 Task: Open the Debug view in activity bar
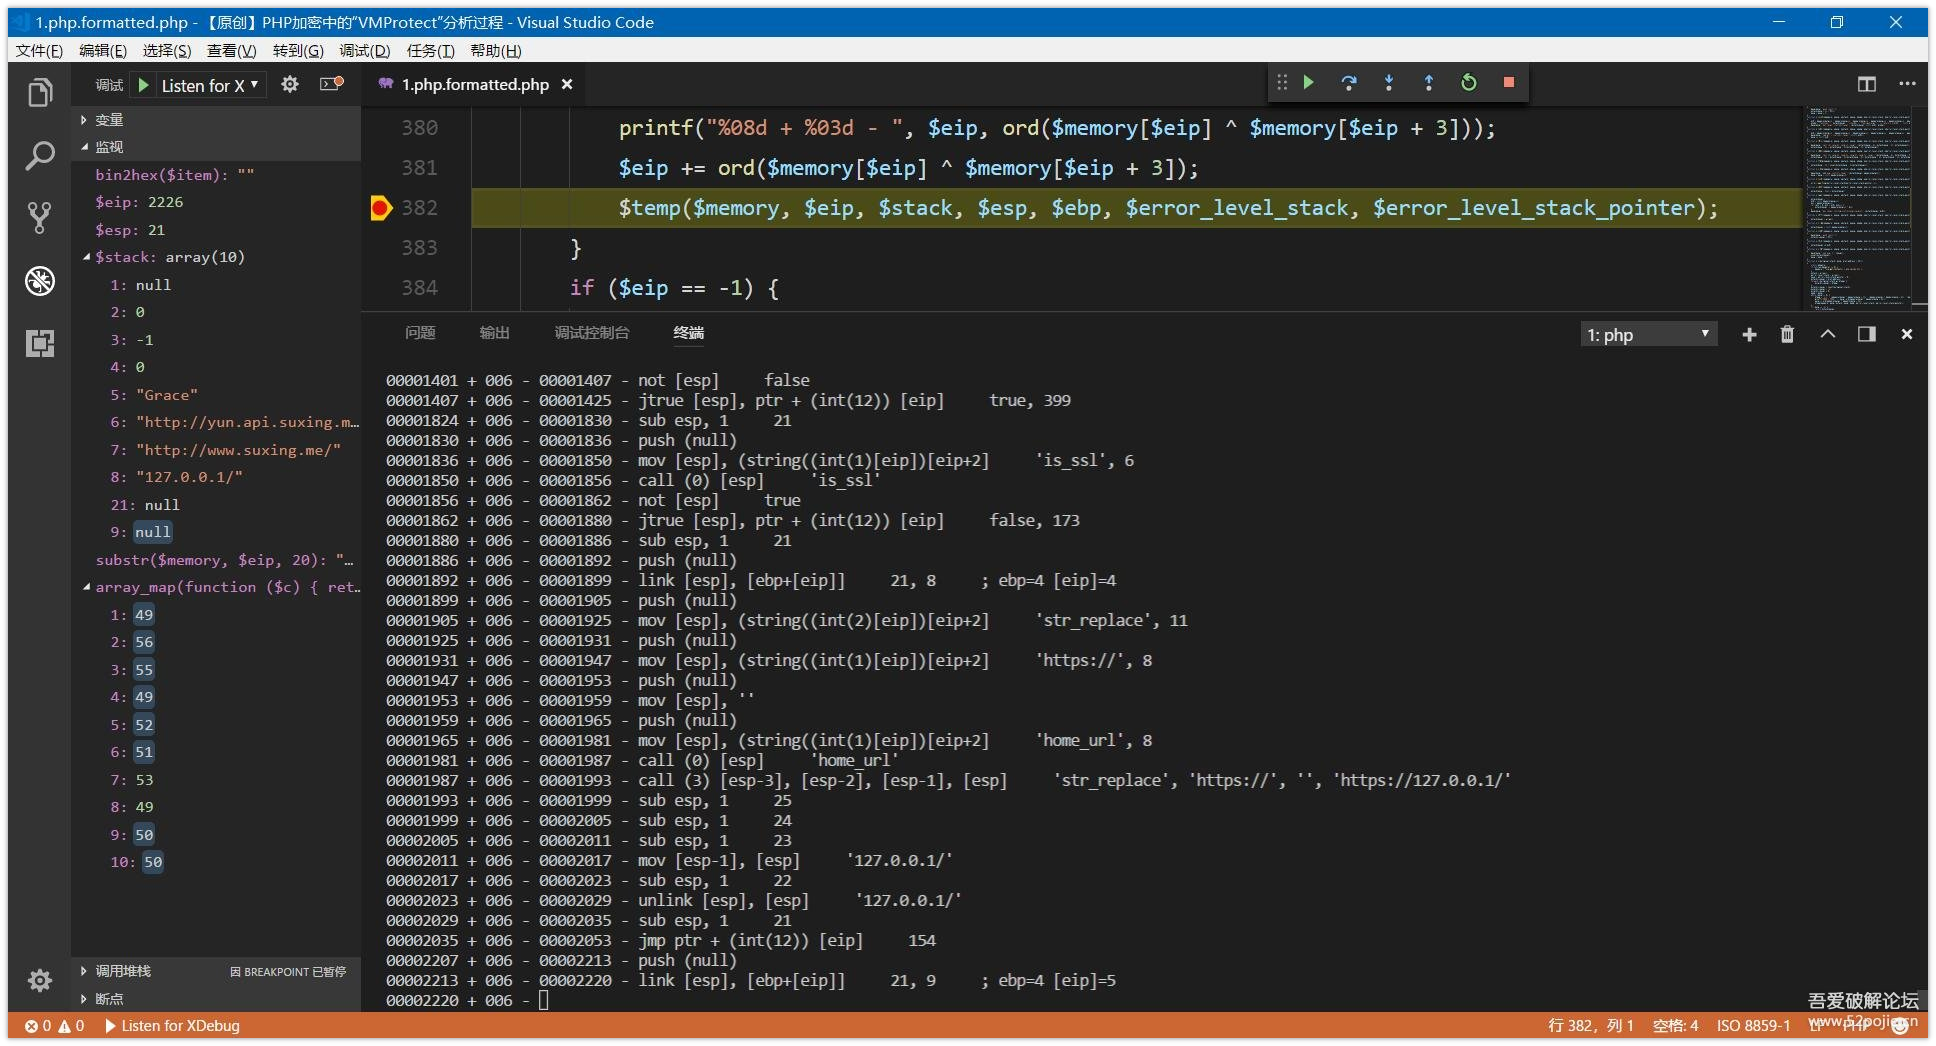click(x=40, y=281)
